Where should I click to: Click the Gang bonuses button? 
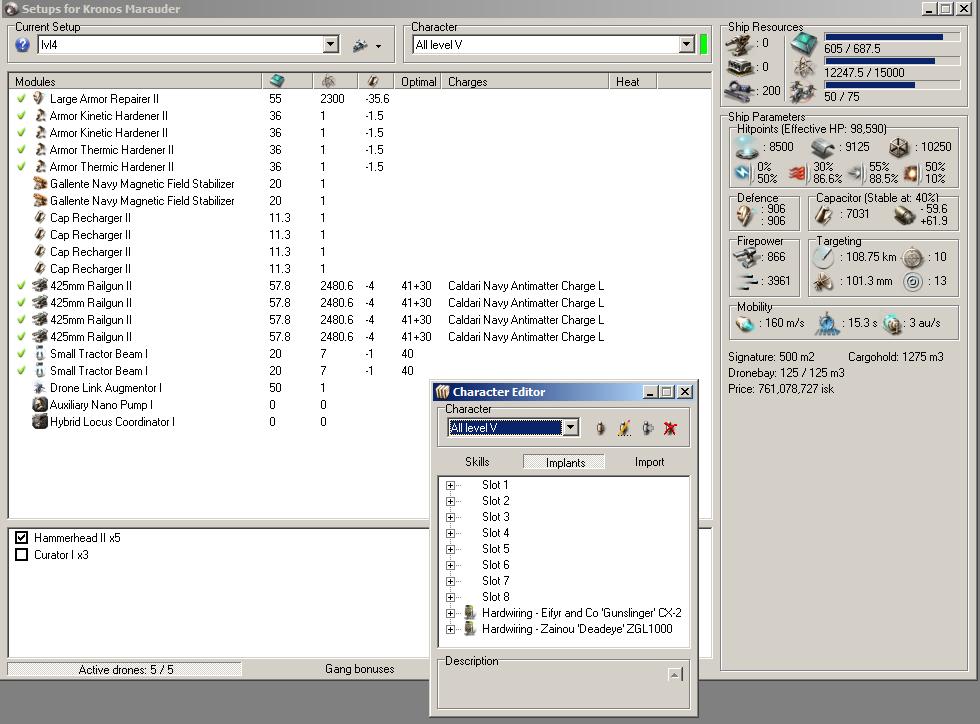[x=359, y=669]
